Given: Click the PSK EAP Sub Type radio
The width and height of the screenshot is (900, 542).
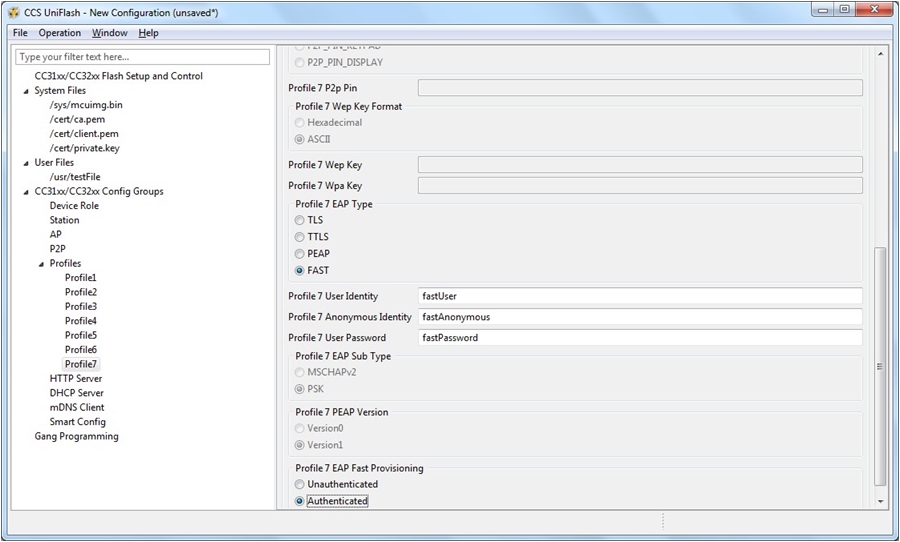Looking at the screenshot, I should point(300,389).
